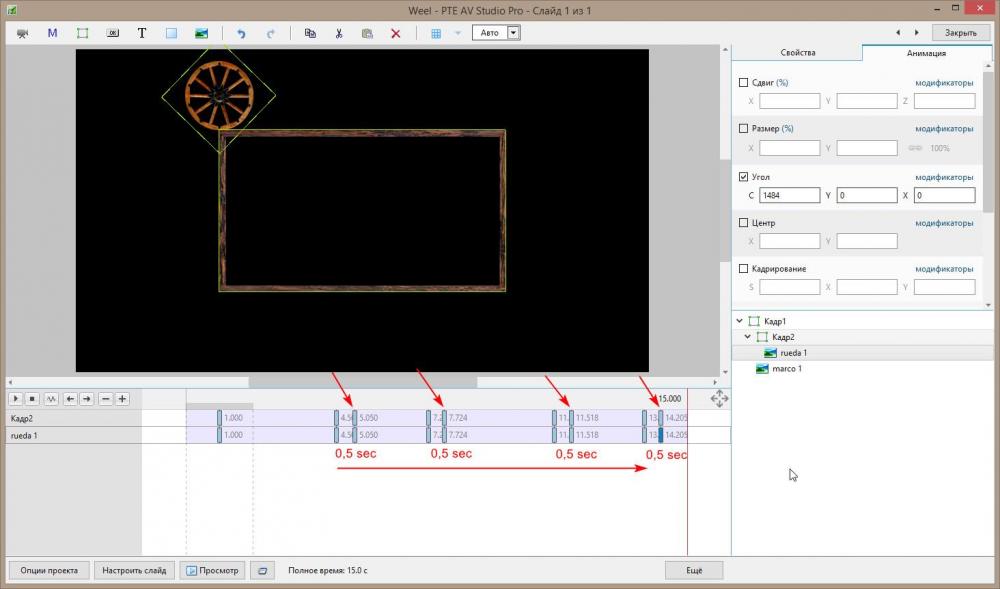Copy the selected object

tap(310, 33)
